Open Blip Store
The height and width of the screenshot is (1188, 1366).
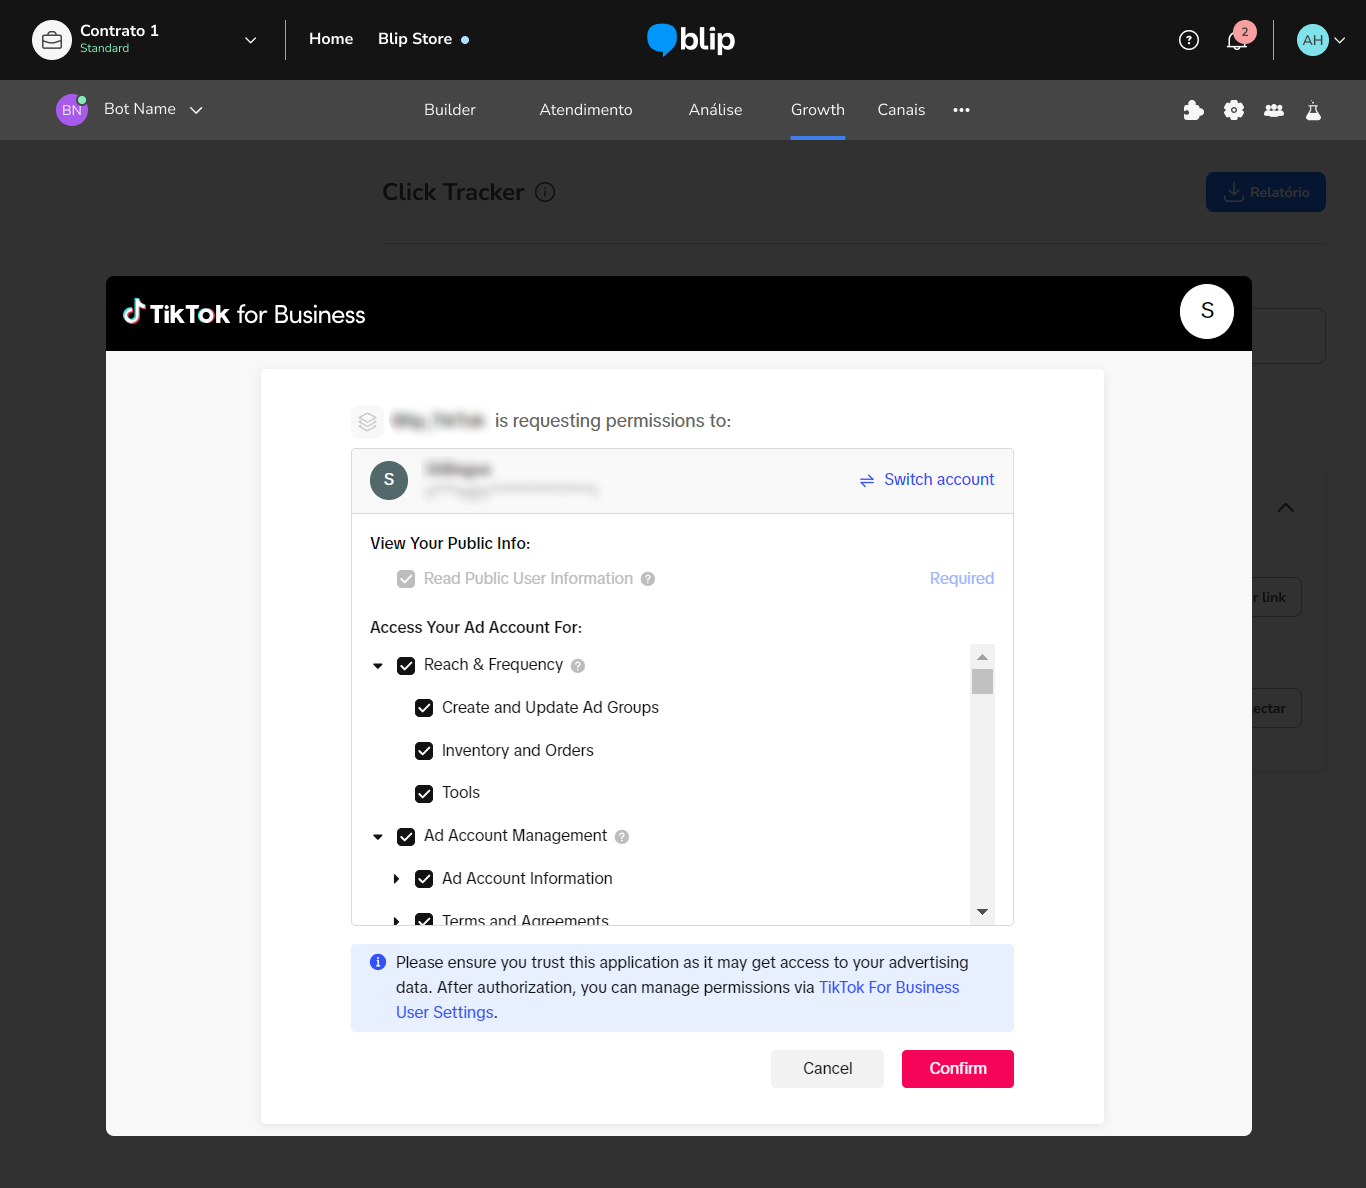click(415, 39)
